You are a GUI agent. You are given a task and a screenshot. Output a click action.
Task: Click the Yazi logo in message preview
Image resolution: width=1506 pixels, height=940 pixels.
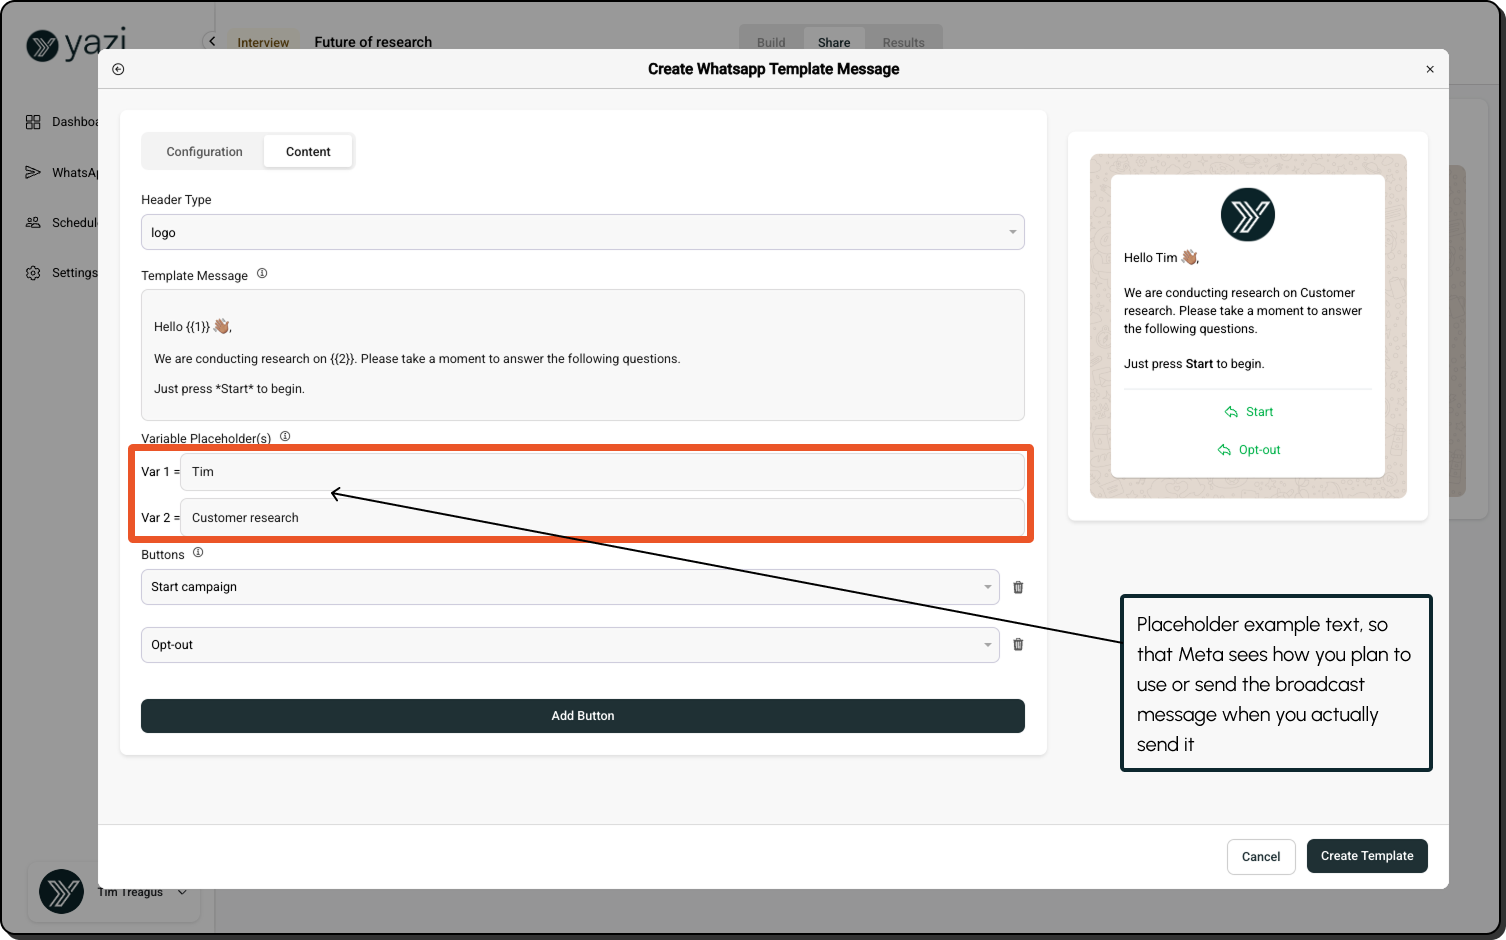pos(1247,215)
